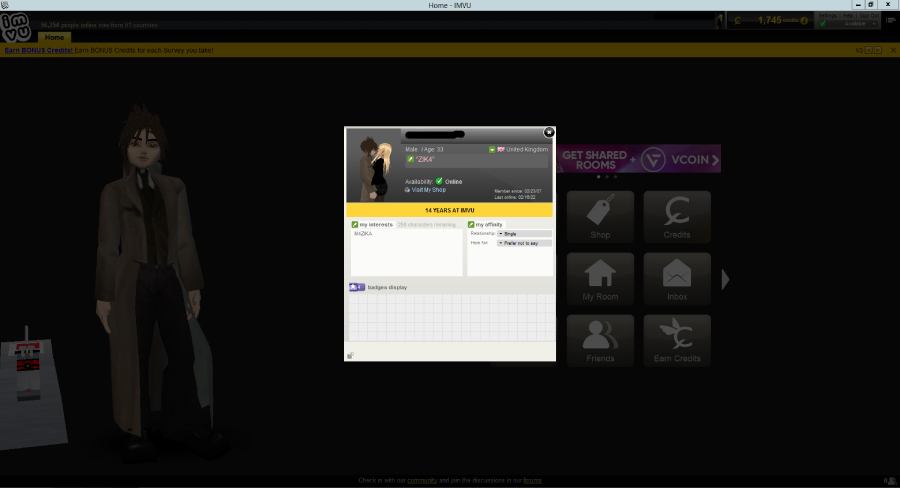The image size is (900, 488).
Task: Open the Relationship dropdown showing Single
Action: coord(524,234)
